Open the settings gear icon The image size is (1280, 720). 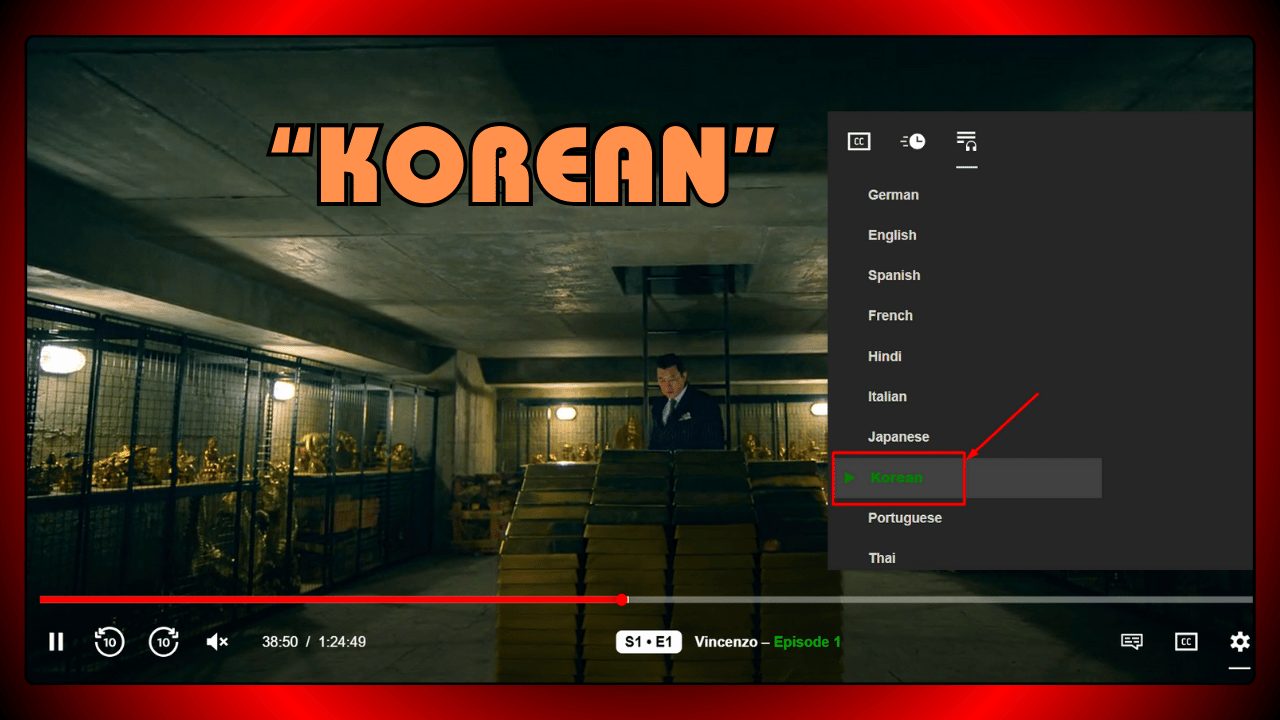tap(1240, 642)
